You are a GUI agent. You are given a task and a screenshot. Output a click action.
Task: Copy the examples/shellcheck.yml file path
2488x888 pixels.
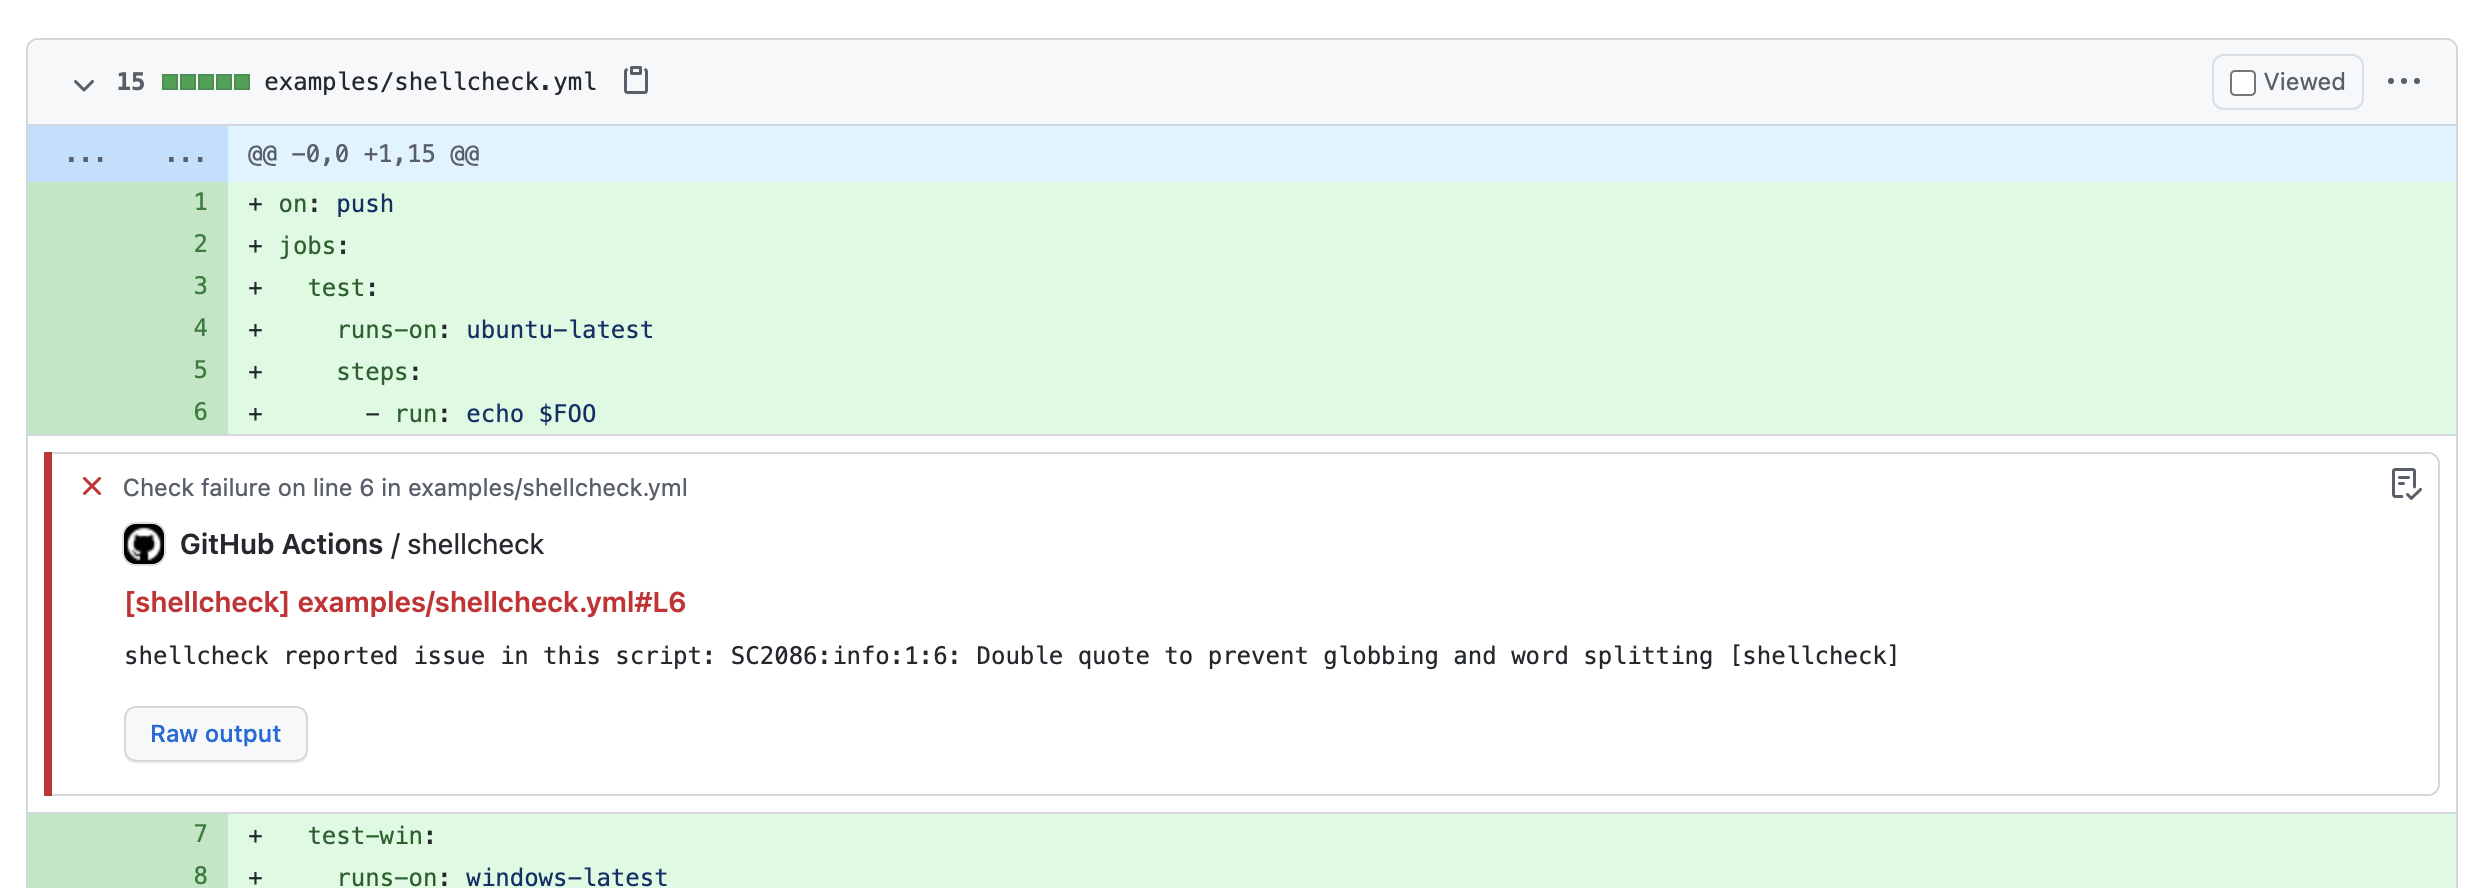[636, 81]
